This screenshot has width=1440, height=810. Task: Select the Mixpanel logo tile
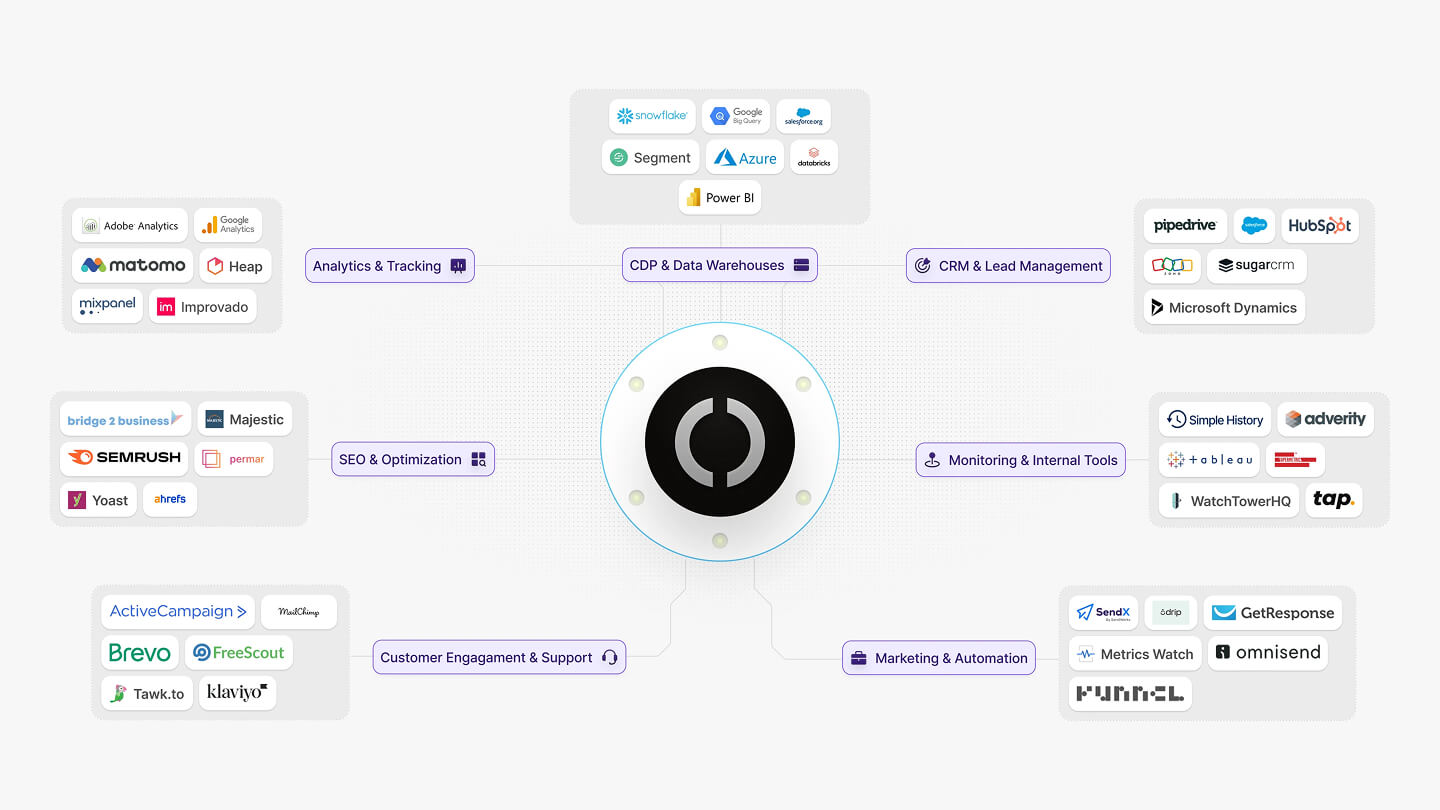coord(107,306)
